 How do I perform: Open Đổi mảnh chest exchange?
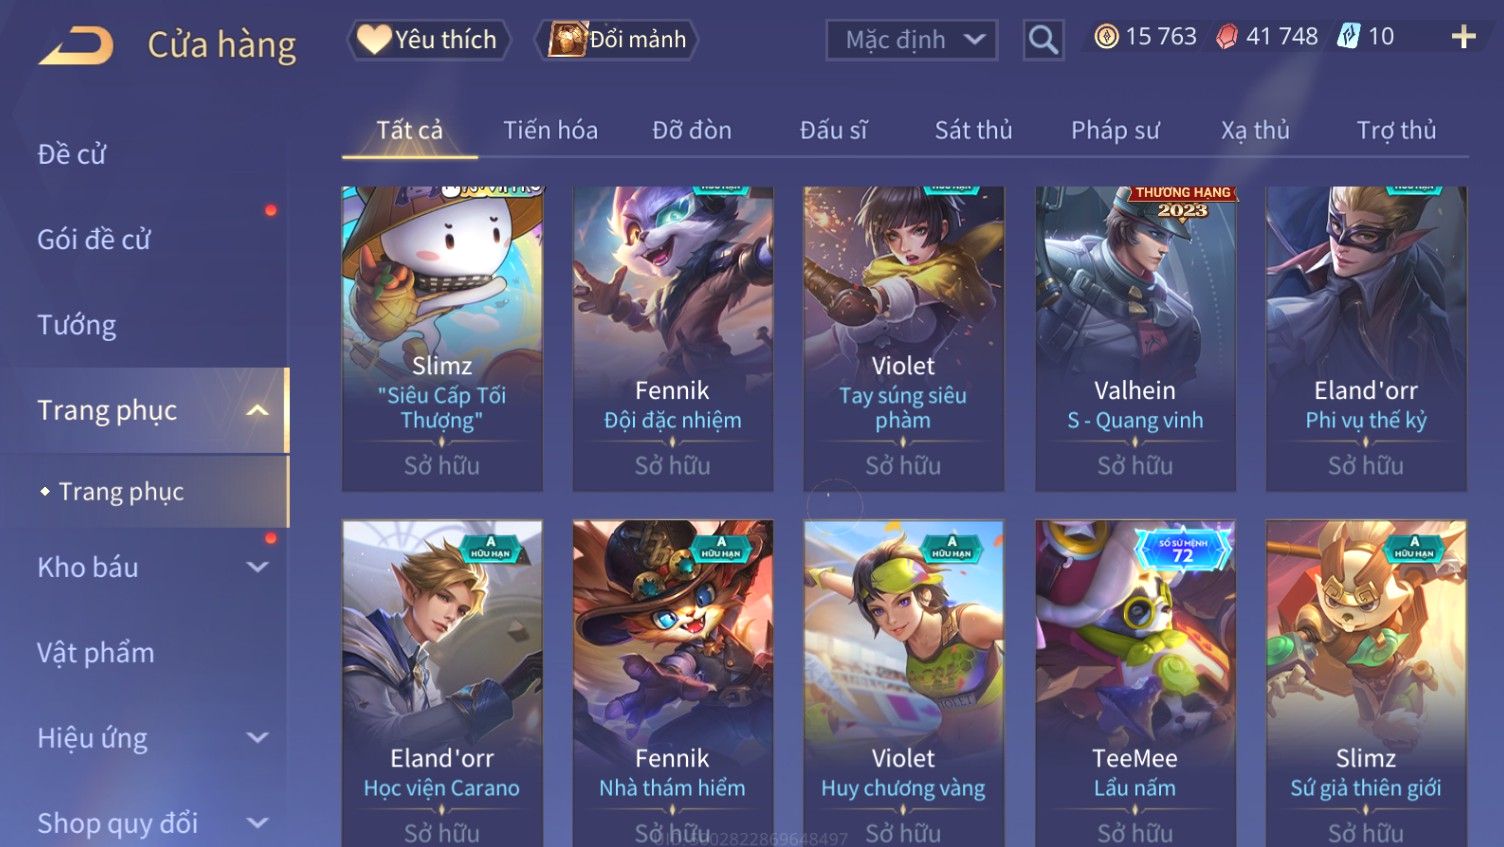pyautogui.click(x=617, y=40)
